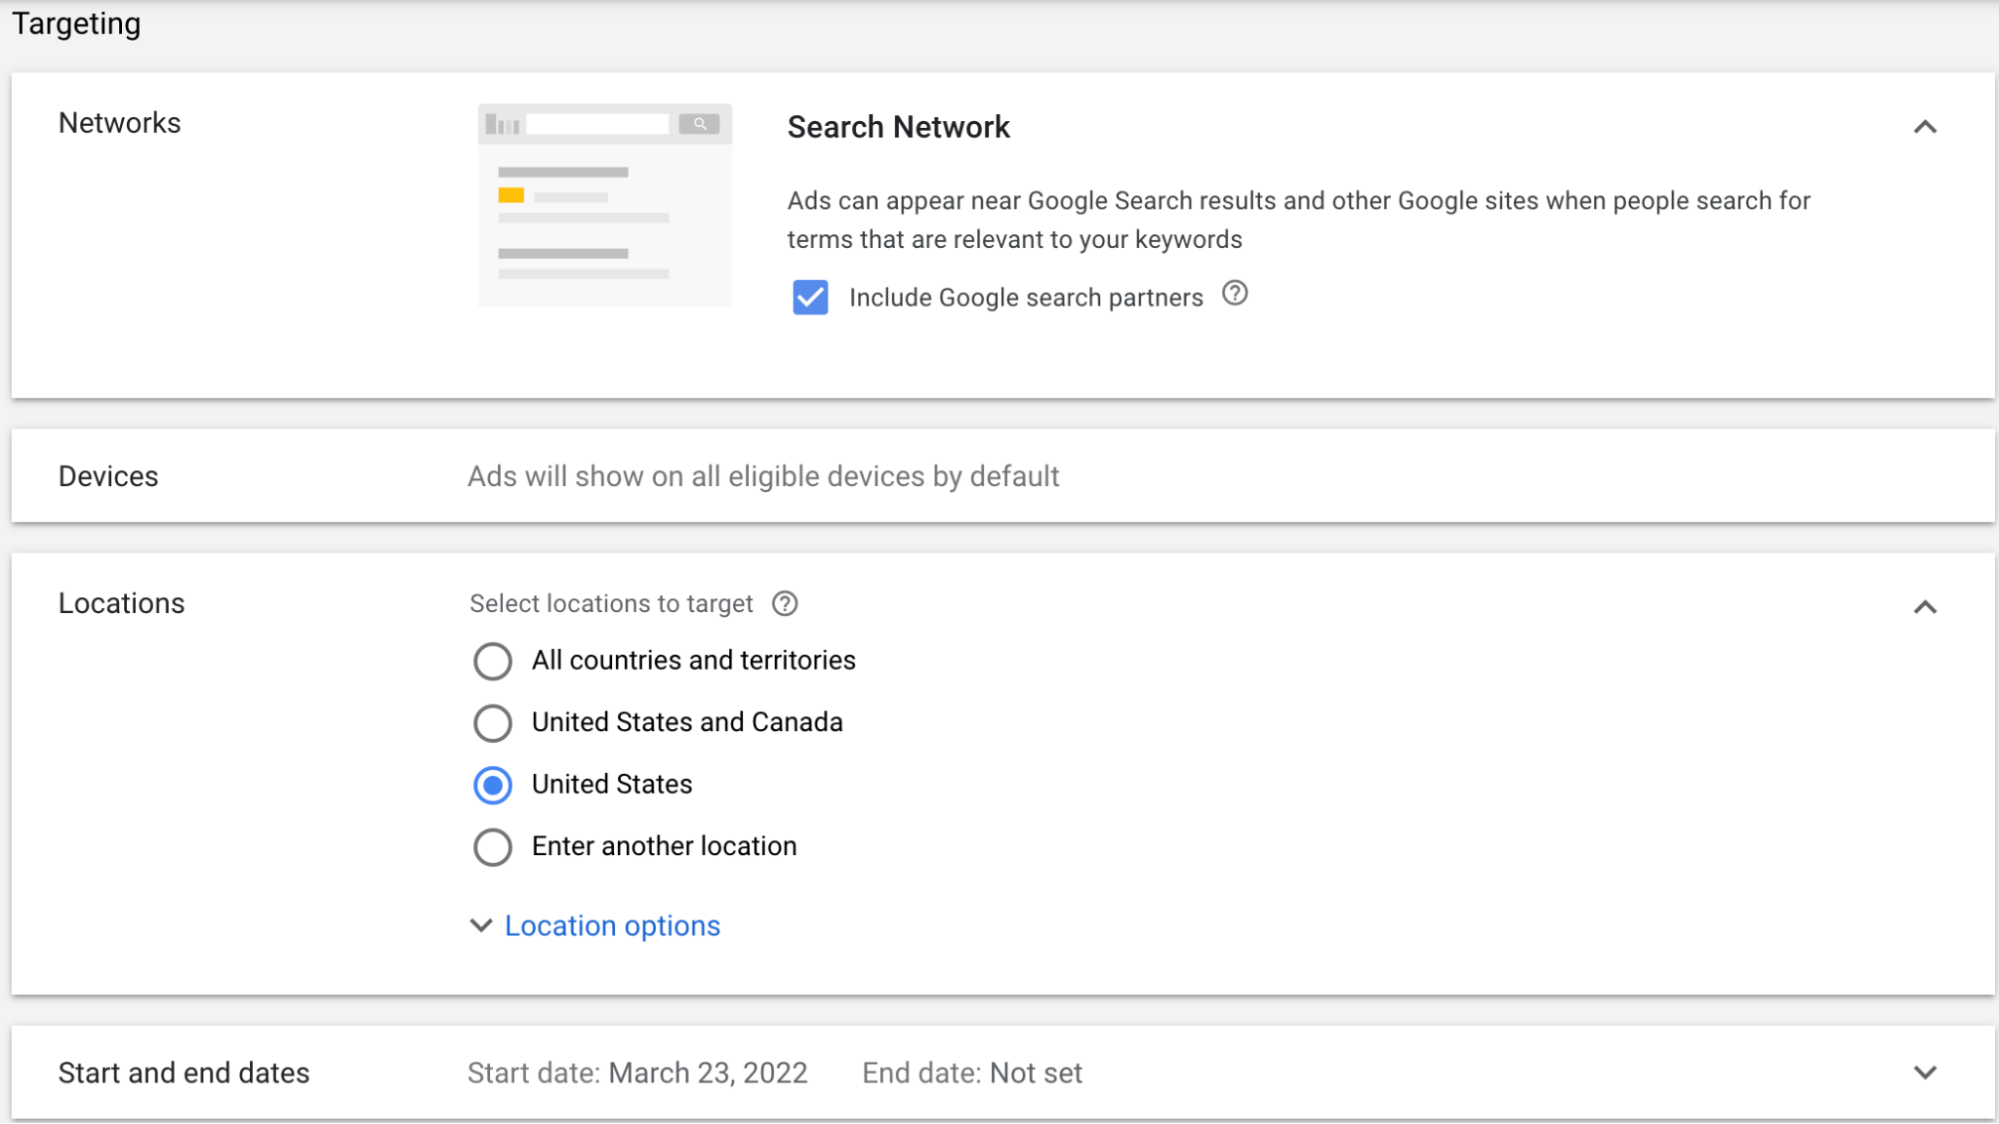
Task: Uncheck Include Google search partners
Action: click(x=810, y=297)
